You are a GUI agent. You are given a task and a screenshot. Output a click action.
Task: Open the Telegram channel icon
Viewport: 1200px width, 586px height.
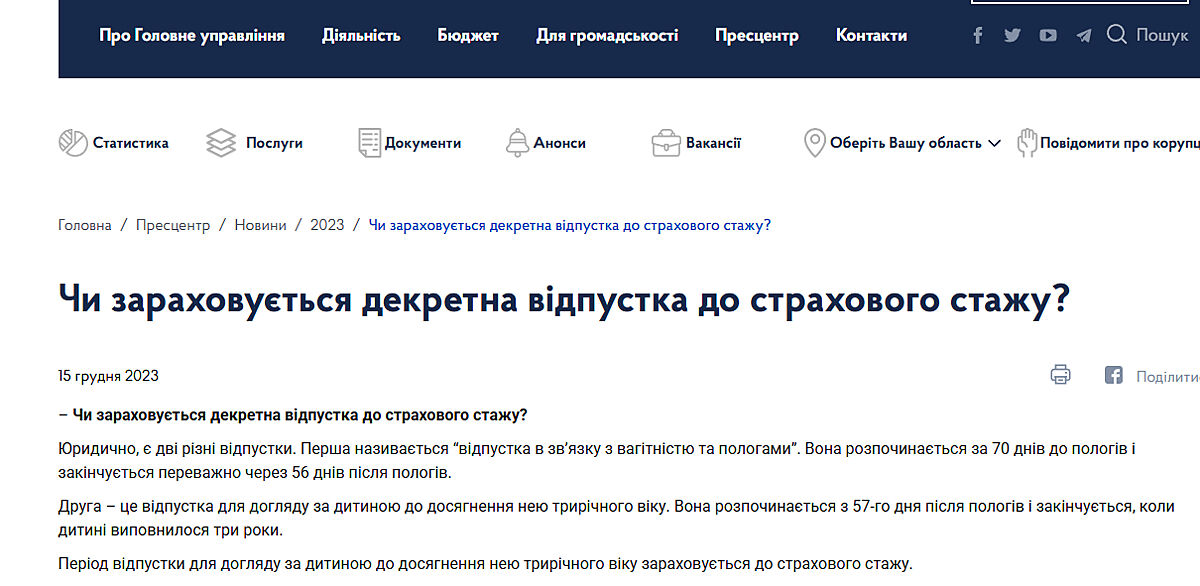(1083, 36)
